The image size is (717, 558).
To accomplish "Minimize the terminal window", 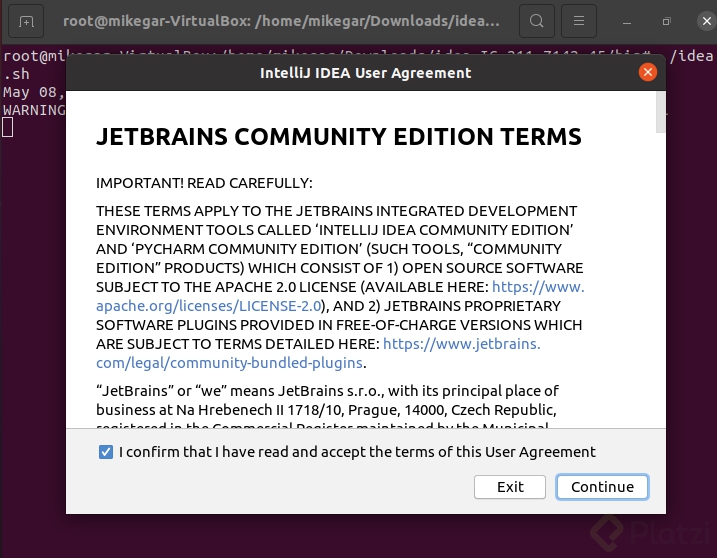I will (627, 22).
